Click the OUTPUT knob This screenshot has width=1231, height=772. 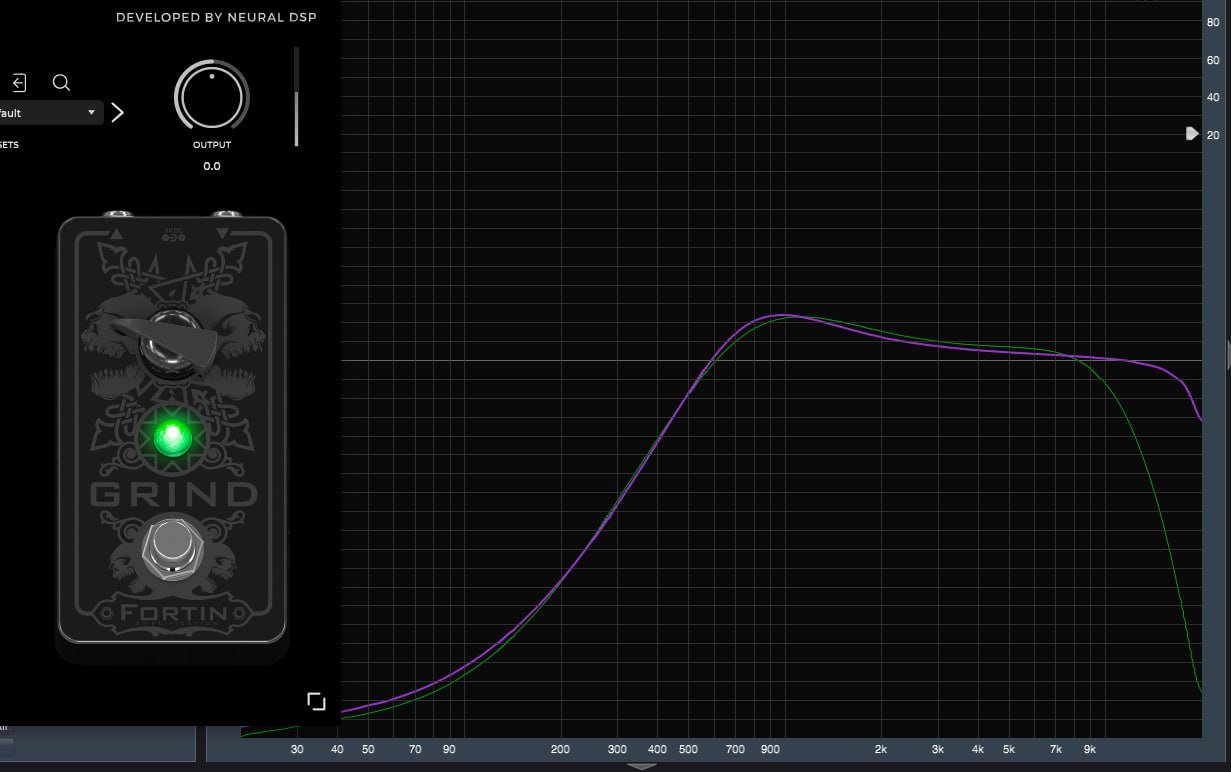[x=212, y=97]
